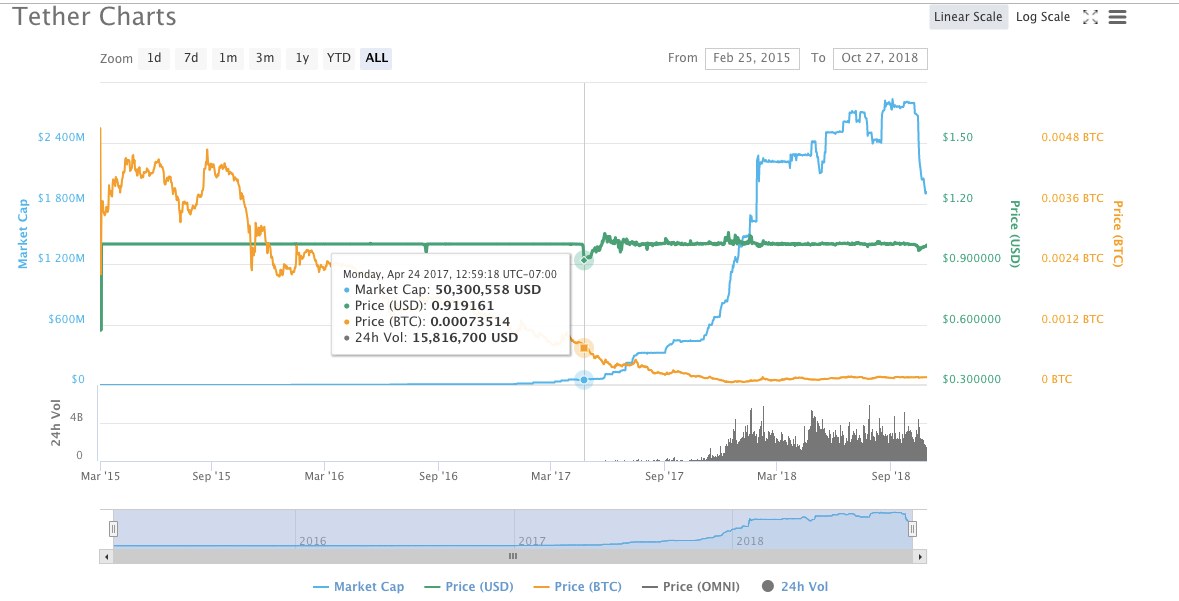
Task: Click the fullscreen expand icon
Action: coord(1091,17)
